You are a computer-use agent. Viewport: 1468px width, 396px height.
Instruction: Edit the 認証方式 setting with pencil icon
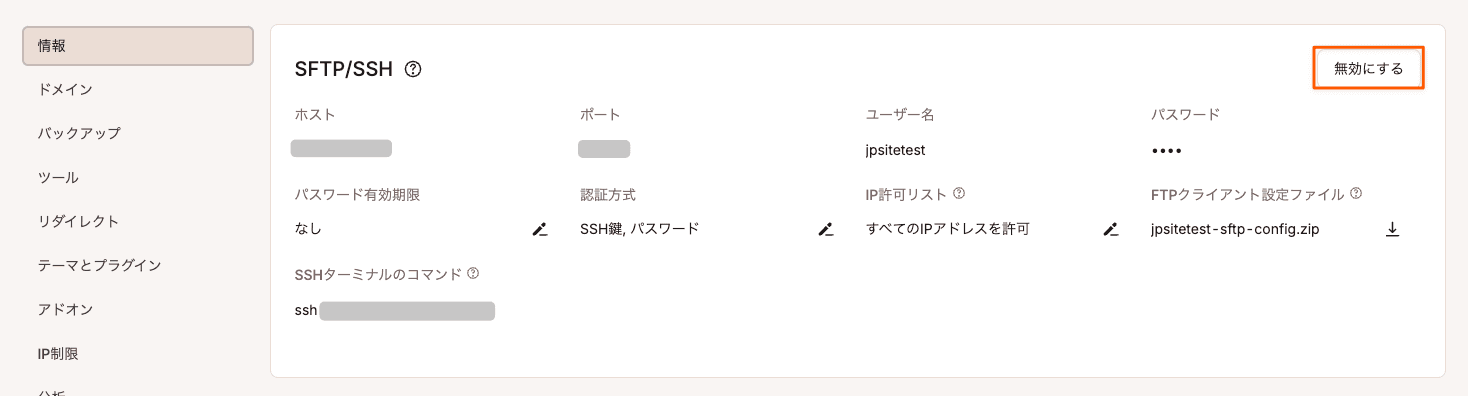(825, 229)
